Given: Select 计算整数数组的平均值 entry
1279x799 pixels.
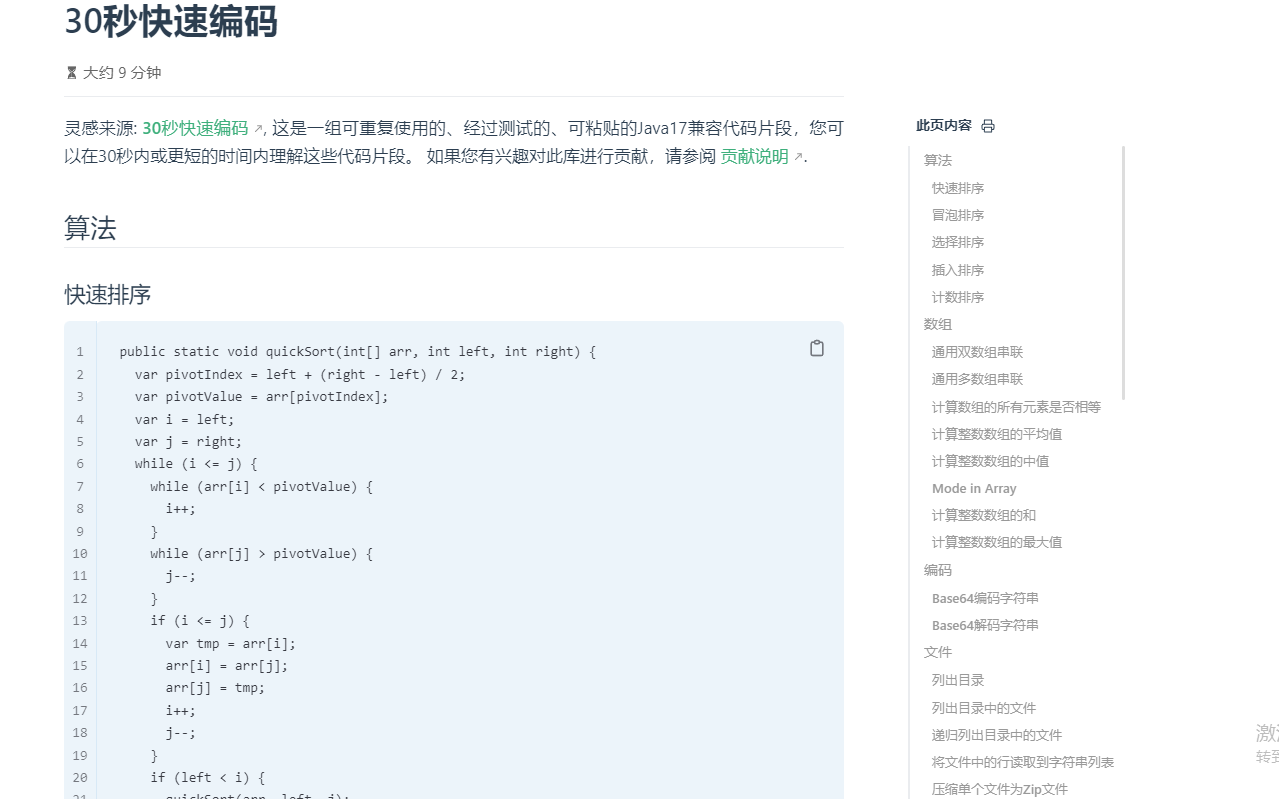Looking at the screenshot, I should [x=997, y=434].
